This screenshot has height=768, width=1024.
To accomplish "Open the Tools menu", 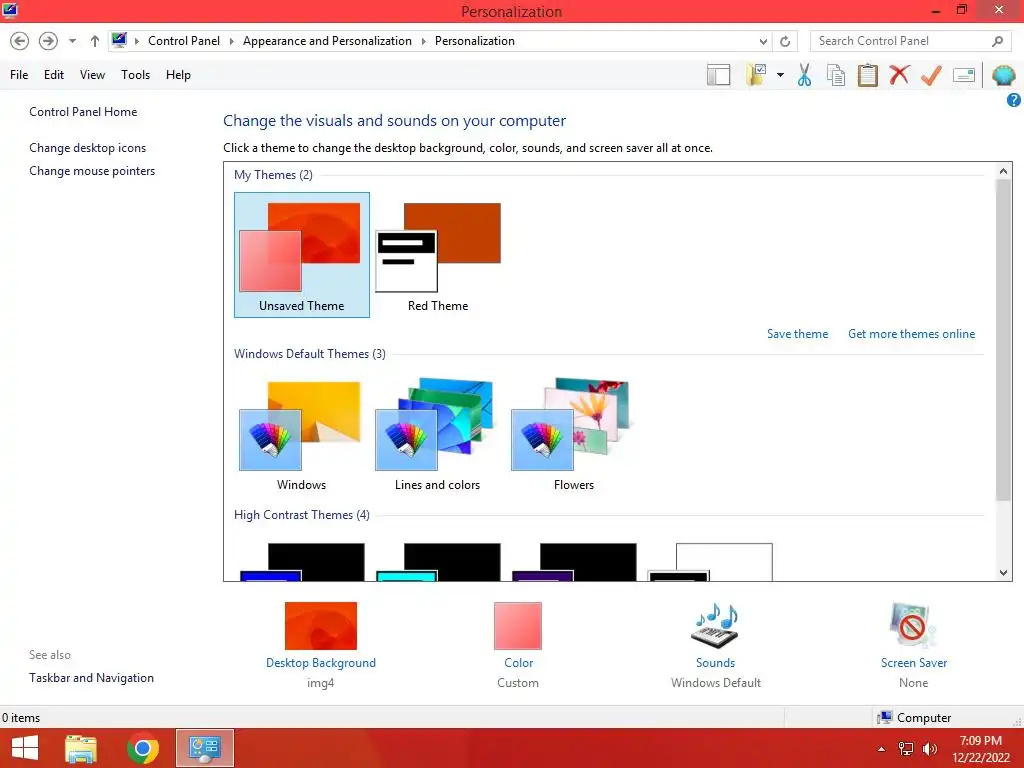I will [135, 75].
